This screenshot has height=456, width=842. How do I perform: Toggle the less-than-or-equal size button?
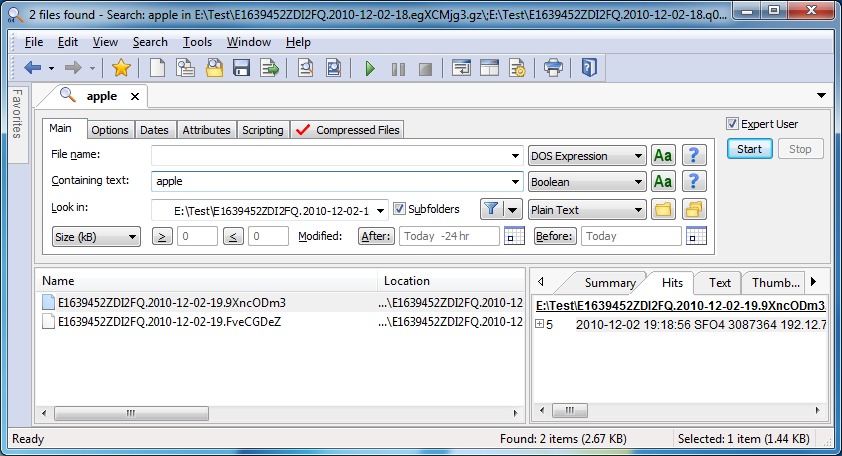pyautogui.click(x=233, y=236)
